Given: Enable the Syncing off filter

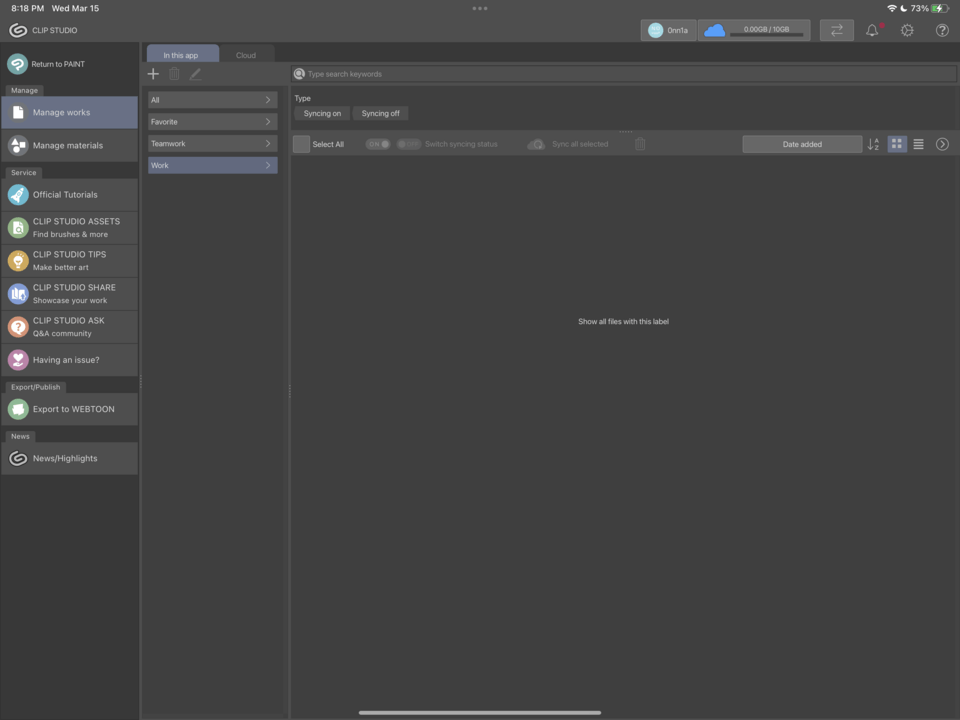Looking at the screenshot, I should [x=380, y=113].
